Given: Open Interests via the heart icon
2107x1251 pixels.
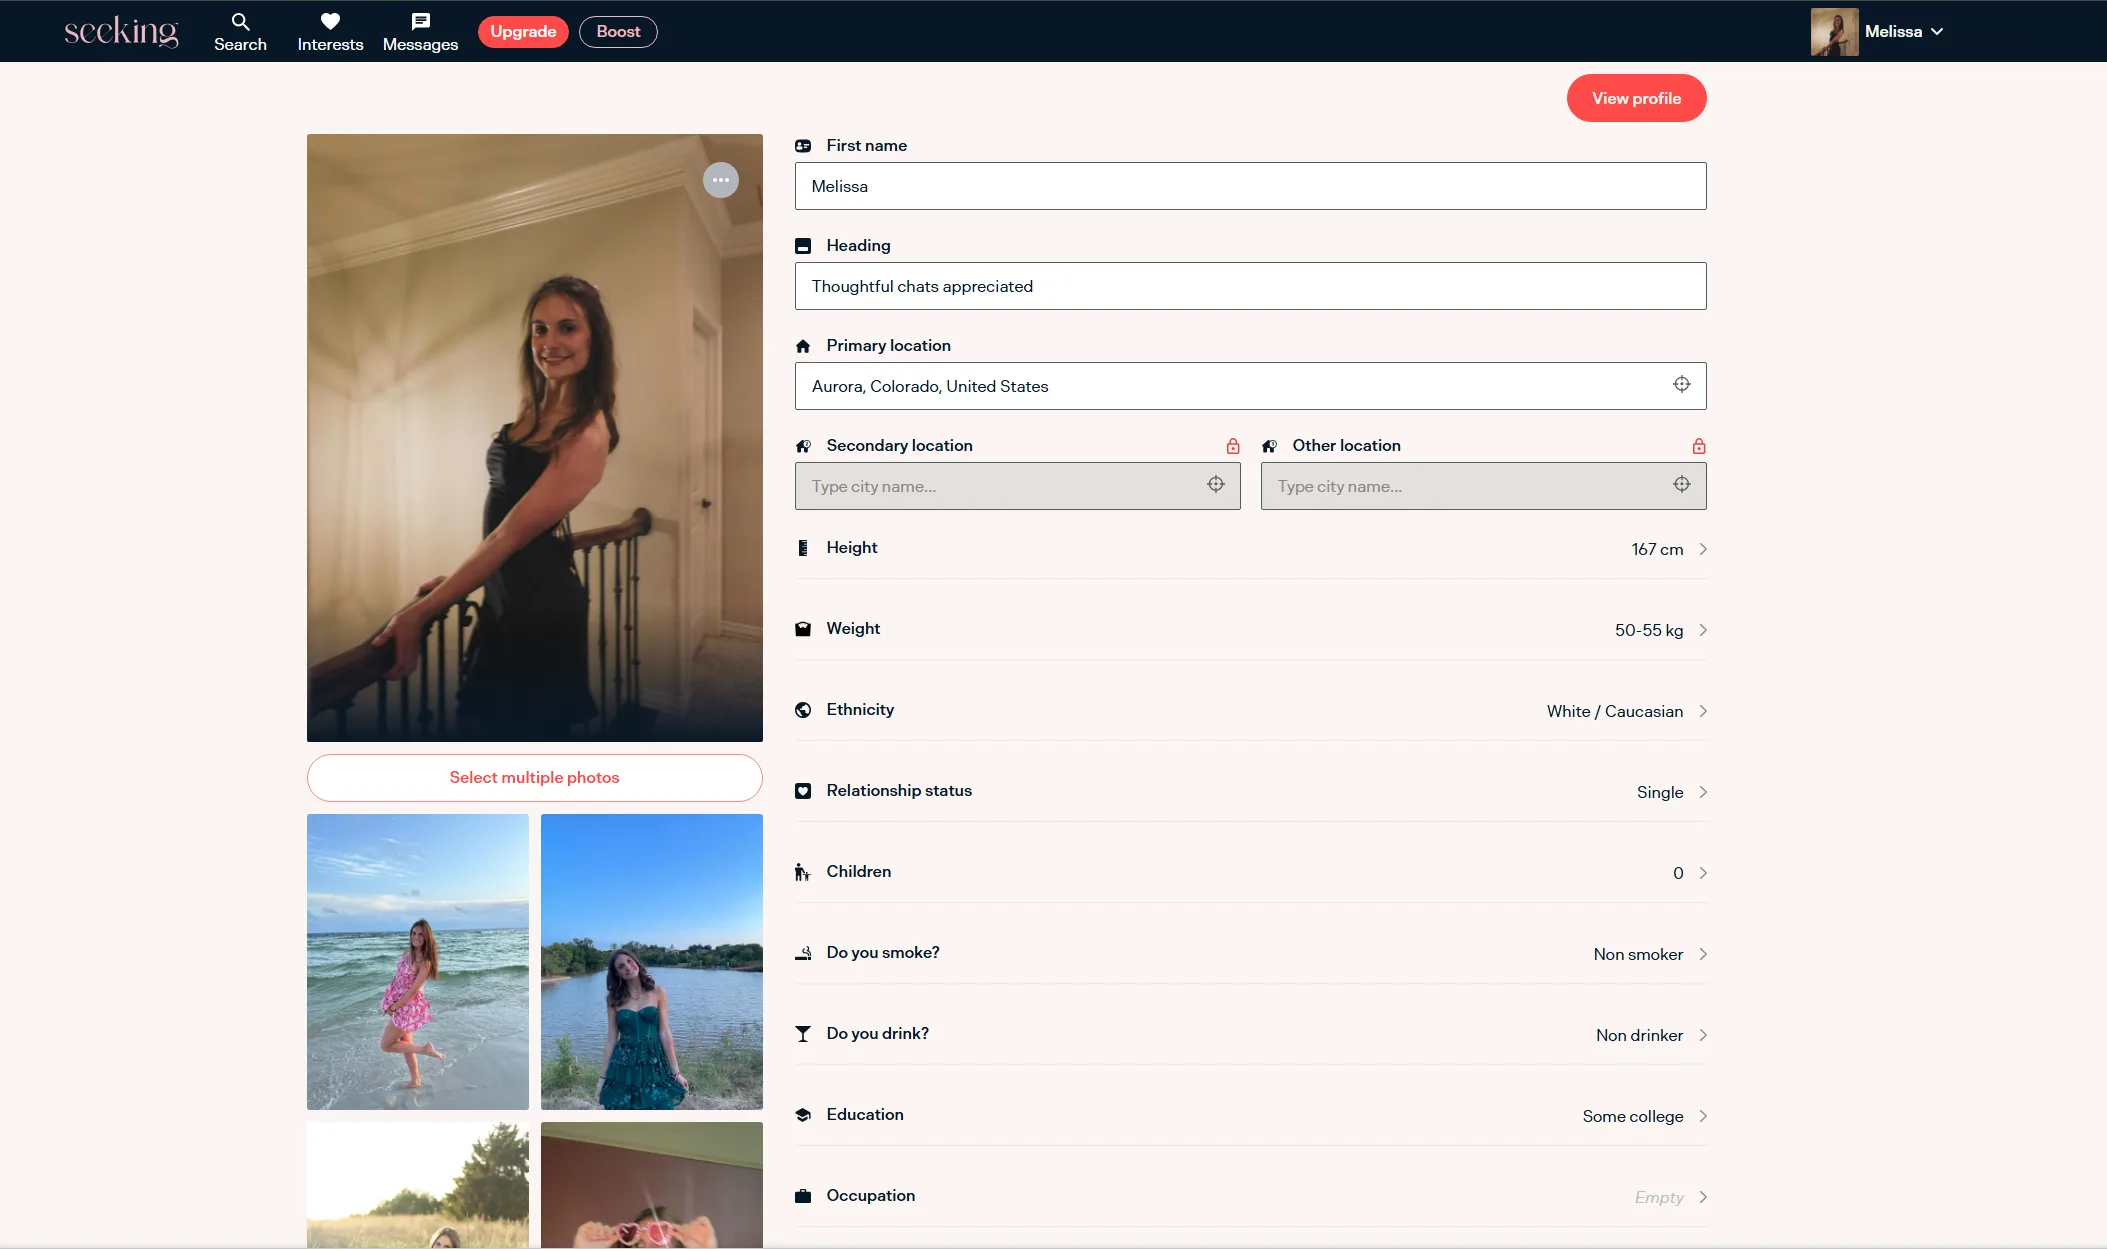Looking at the screenshot, I should click(330, 22).
